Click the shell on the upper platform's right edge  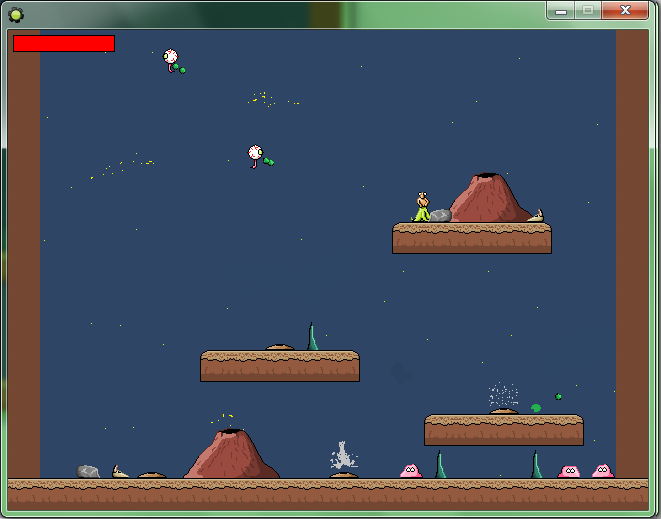[x=536, y=216]
